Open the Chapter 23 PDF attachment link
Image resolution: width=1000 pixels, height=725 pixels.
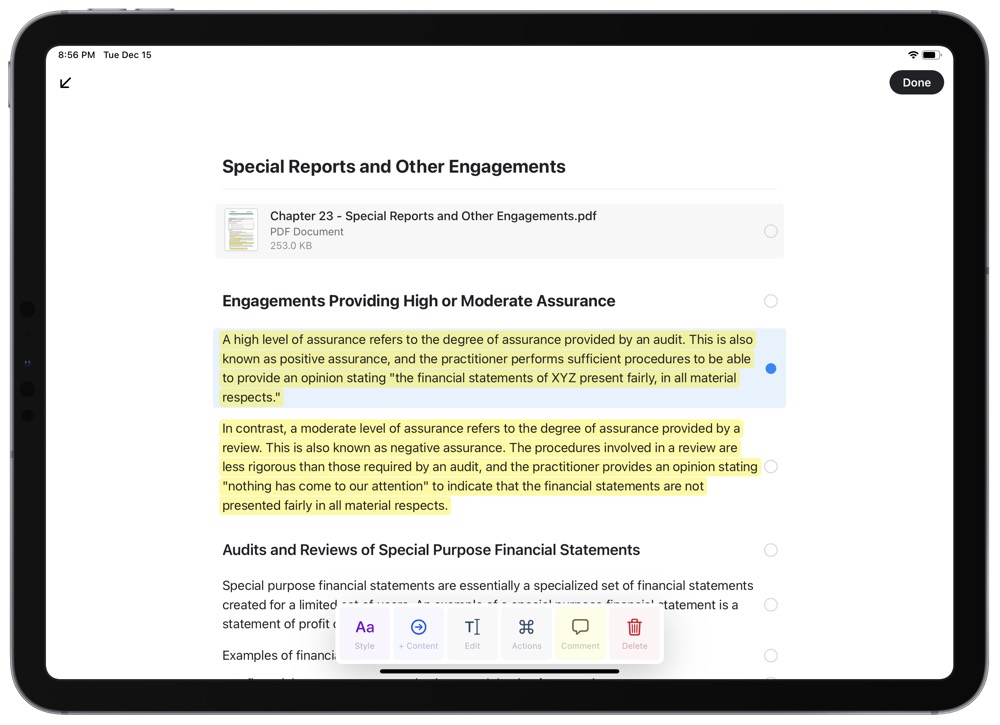pyautogui.click(x=432, y=215)
